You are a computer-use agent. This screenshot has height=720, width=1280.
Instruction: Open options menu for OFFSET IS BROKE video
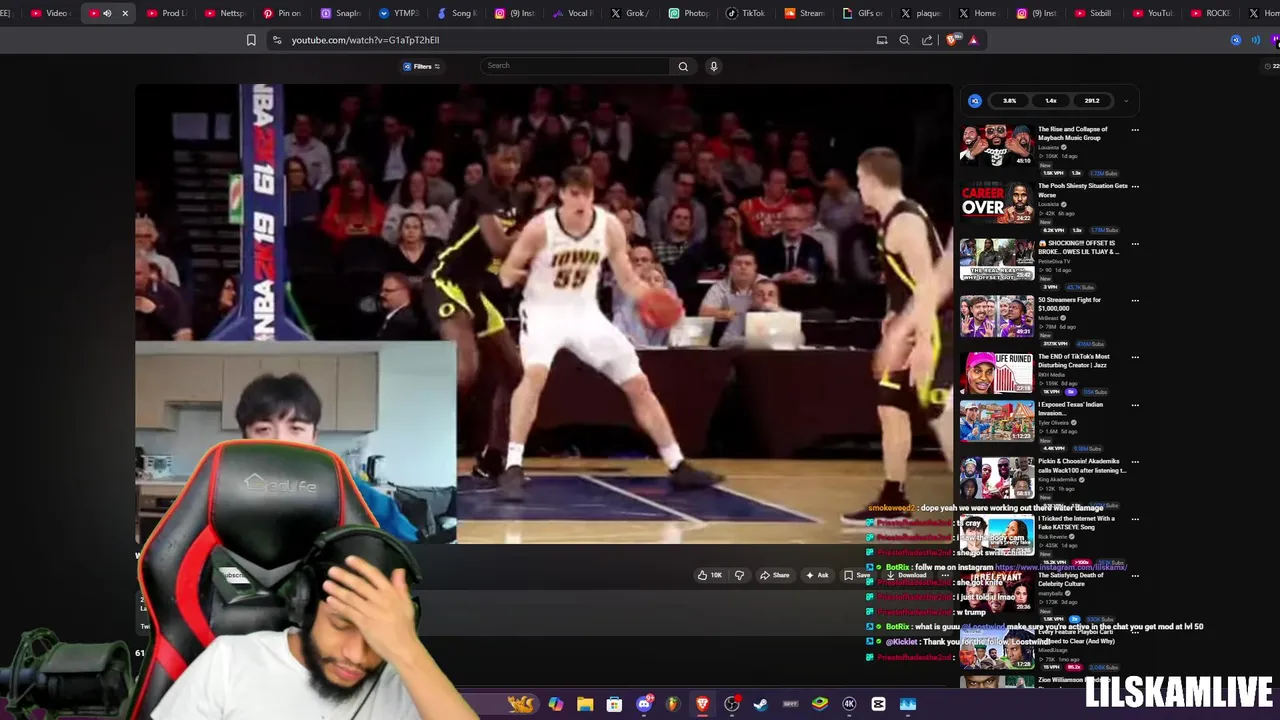1134,244
